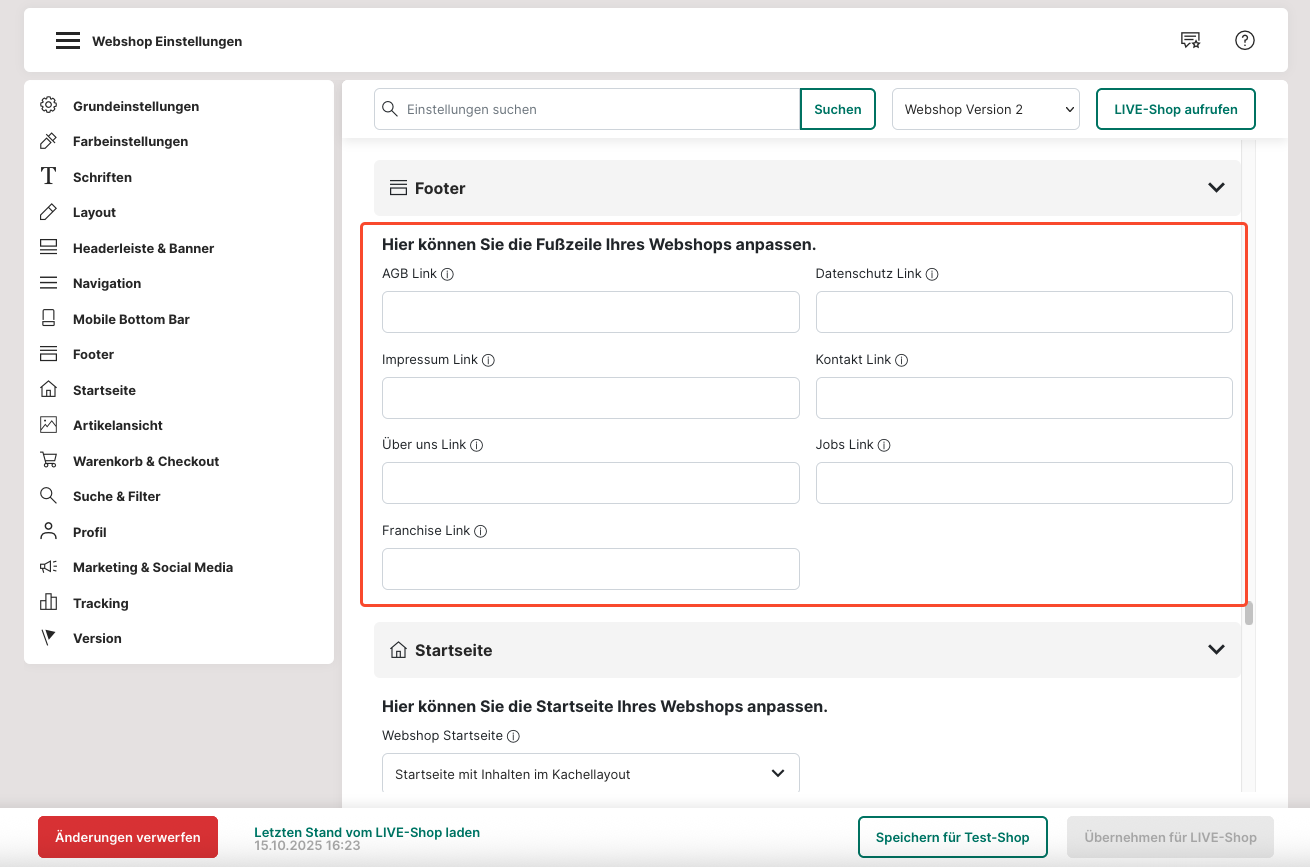Viewport: 1310px width, 867px height.
Task: Click the feedback chat icon
Action: (x=1190, y=40)
